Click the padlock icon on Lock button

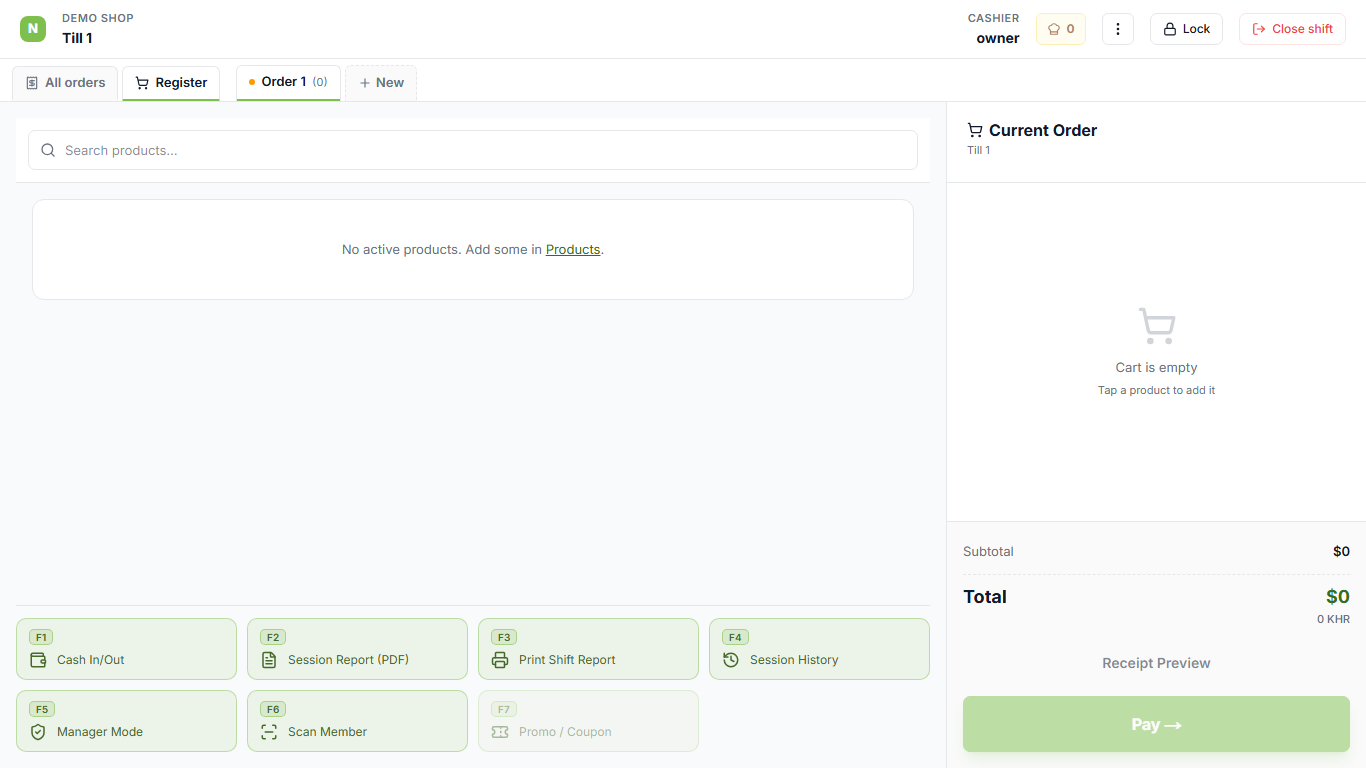tap(1169, 29)
